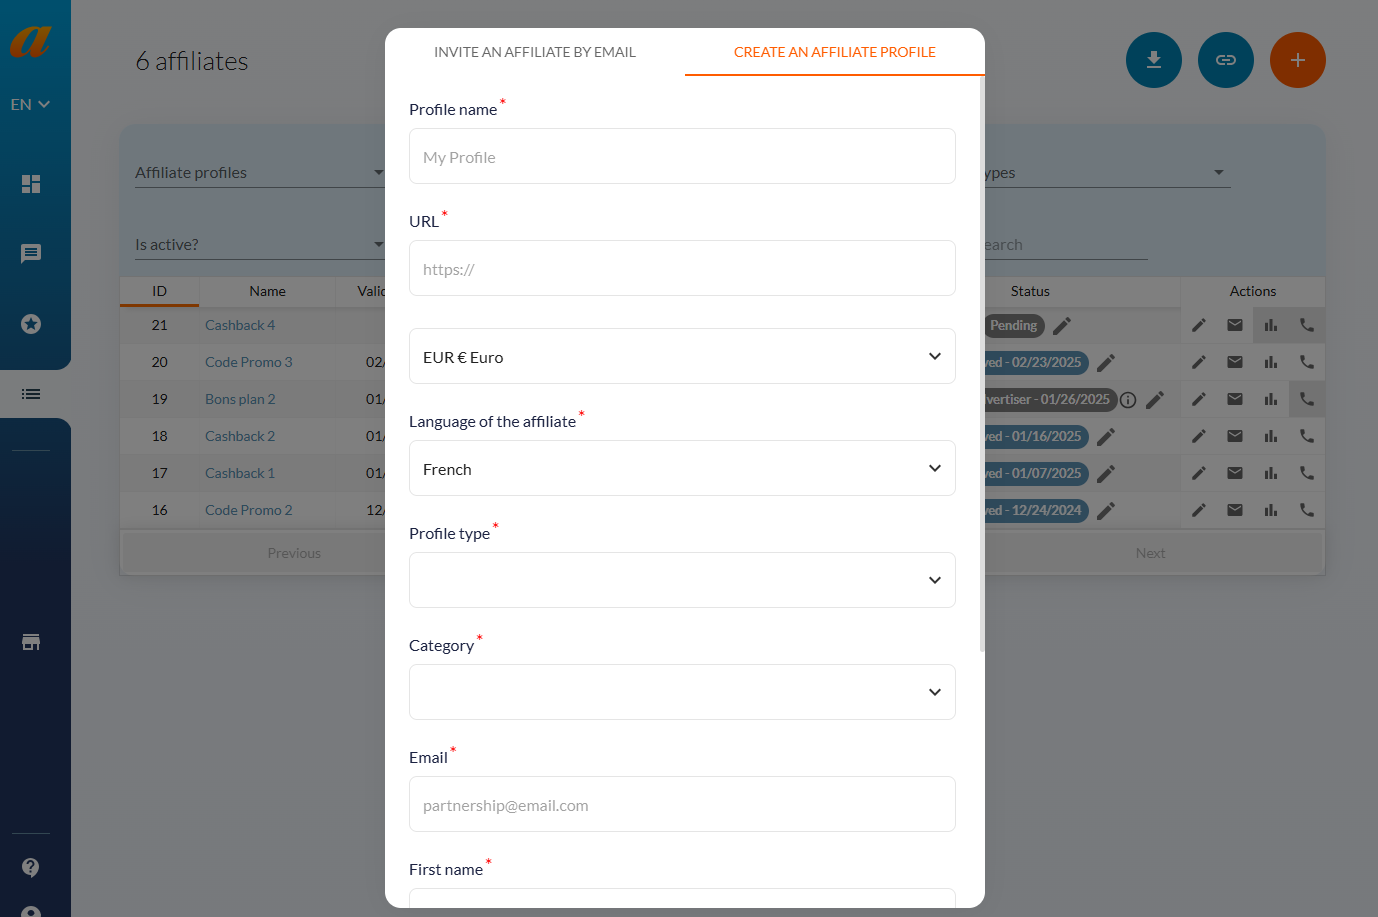Click the Next pagination button
The height and width of the screenshot is (917, 1378).
pyautogui.click(x=1150, y=553)
